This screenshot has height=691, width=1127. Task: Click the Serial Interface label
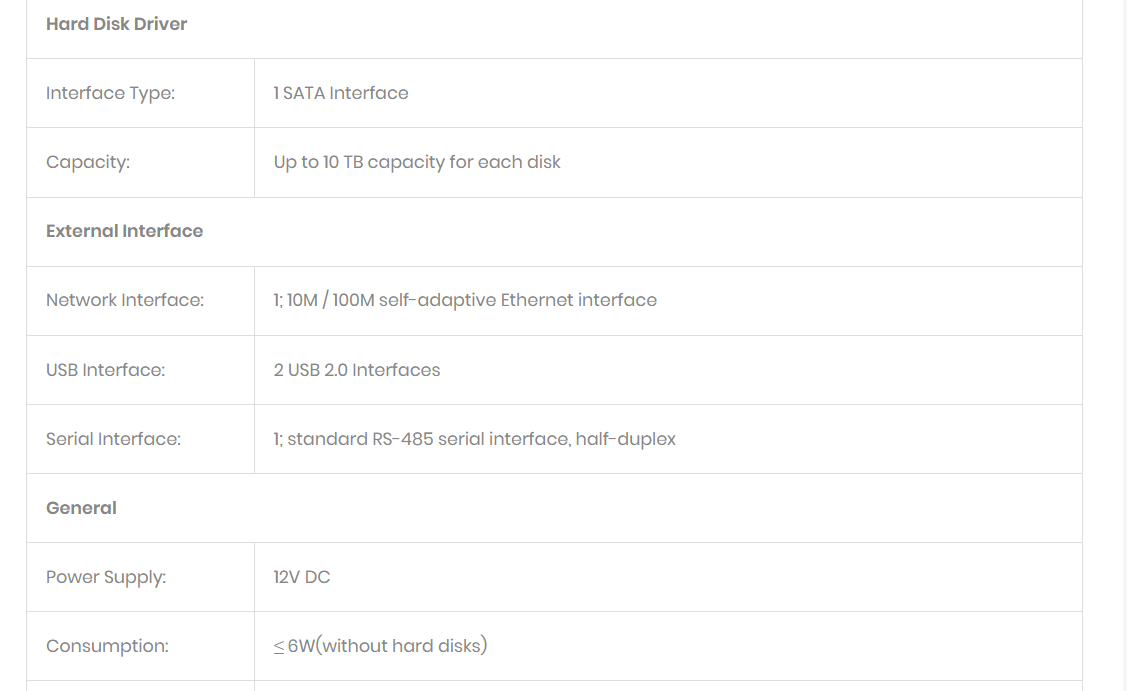click(113, 439)
